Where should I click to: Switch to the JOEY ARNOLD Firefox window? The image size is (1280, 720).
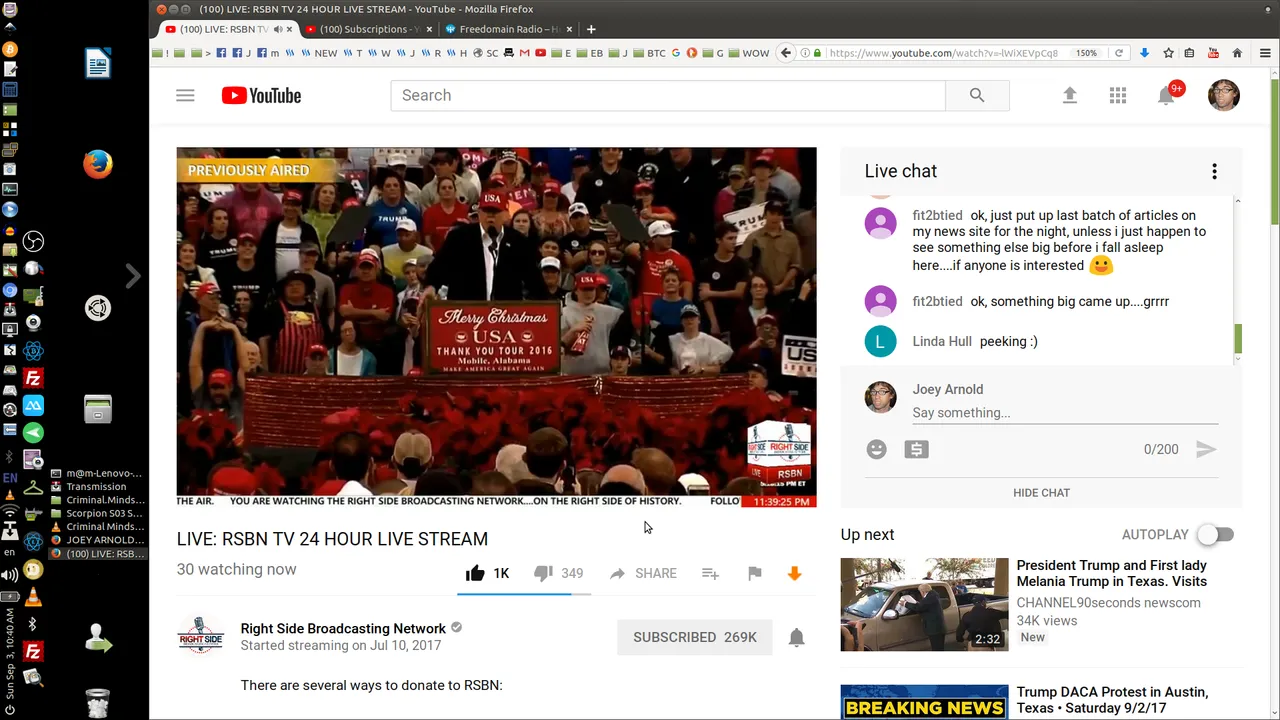(98, 540)
